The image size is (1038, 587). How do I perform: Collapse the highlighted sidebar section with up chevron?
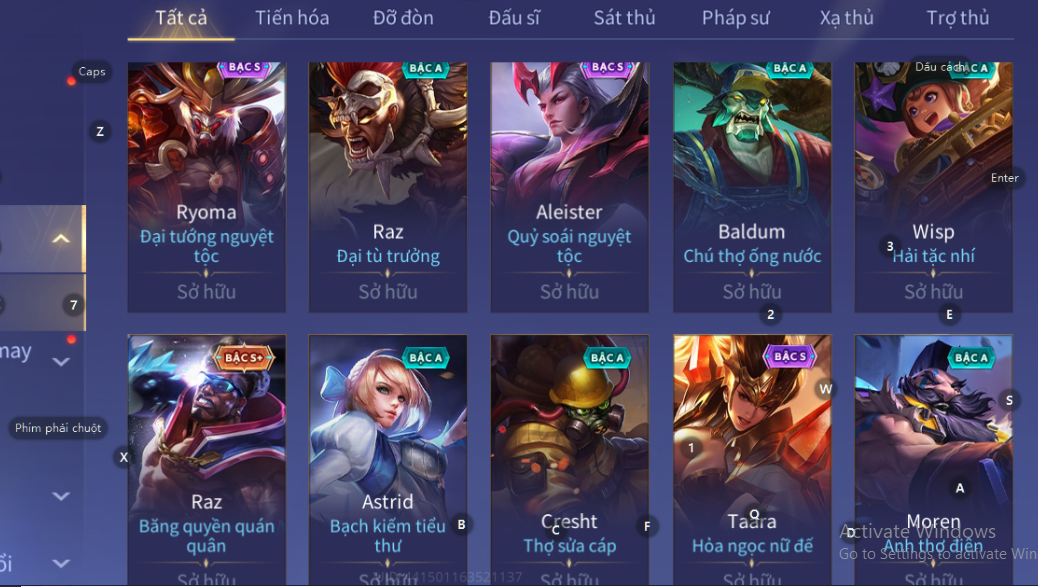pos(61,238)
